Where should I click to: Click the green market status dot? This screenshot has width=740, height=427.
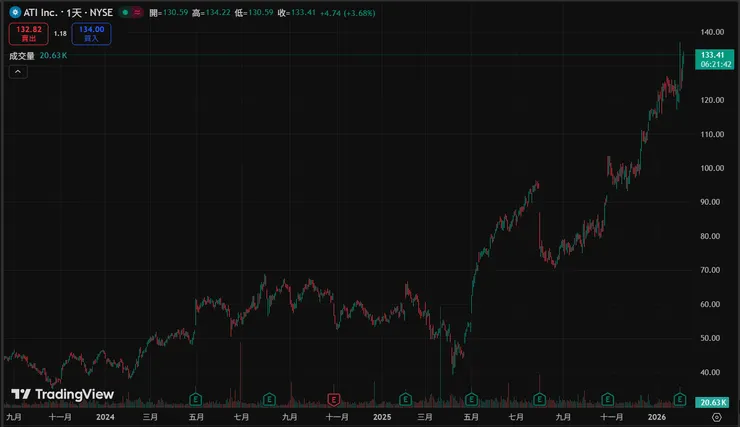pyautogui.click(x=125, y=12)
